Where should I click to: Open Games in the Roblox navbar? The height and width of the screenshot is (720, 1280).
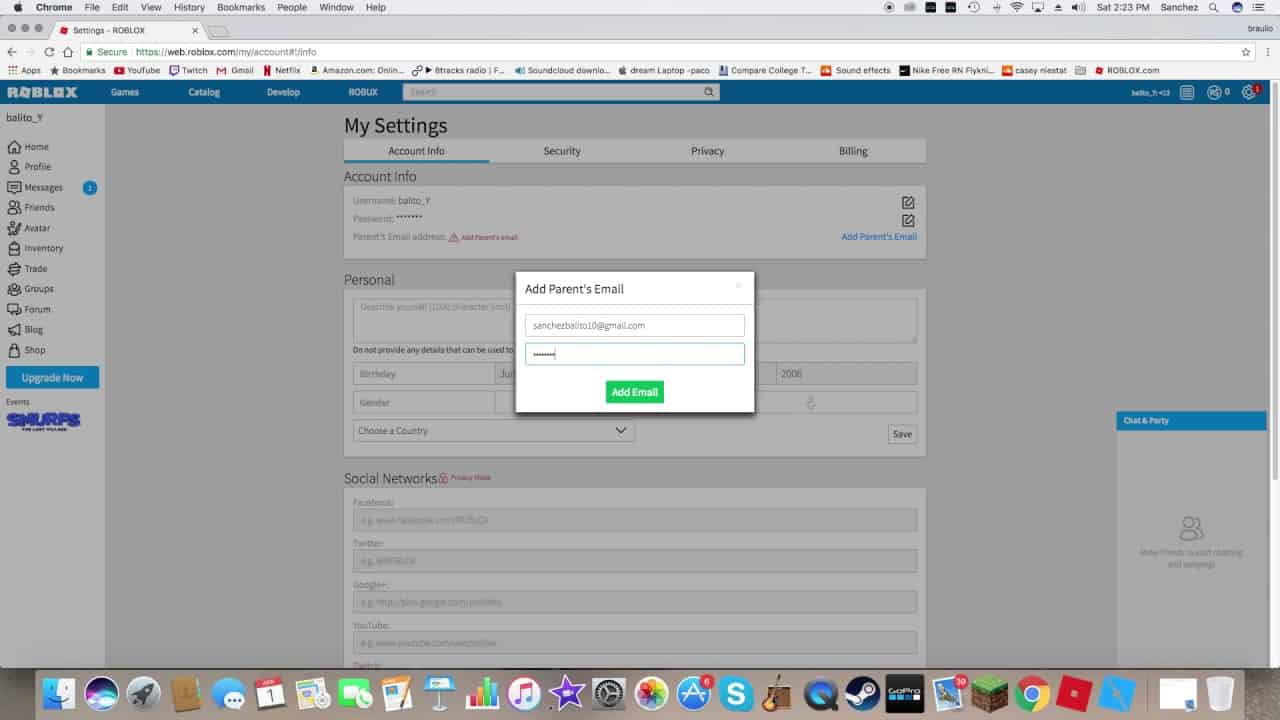[125, 92]
